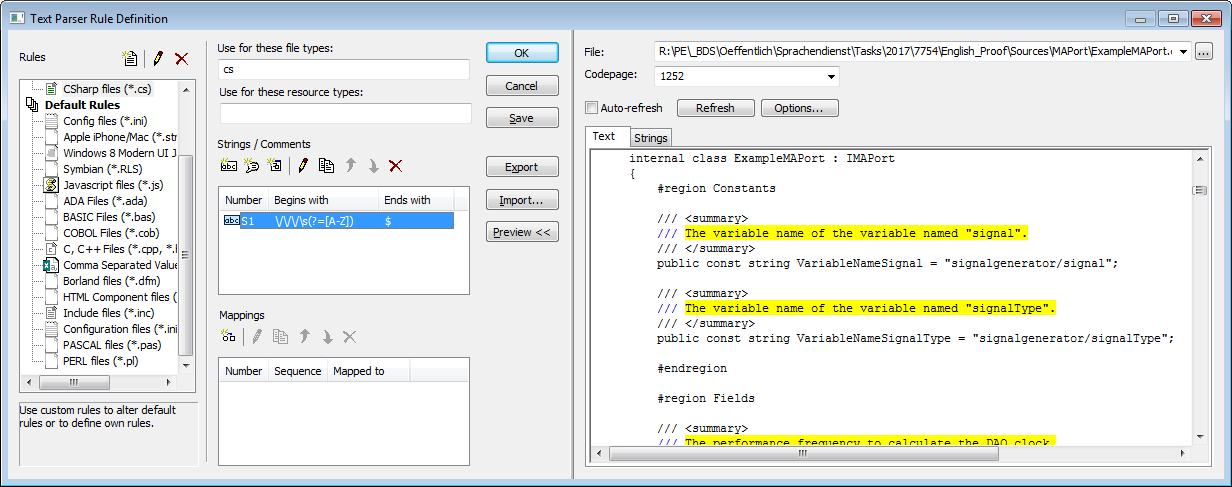Click the edit rule pencil icon

[x=158, y=59]
